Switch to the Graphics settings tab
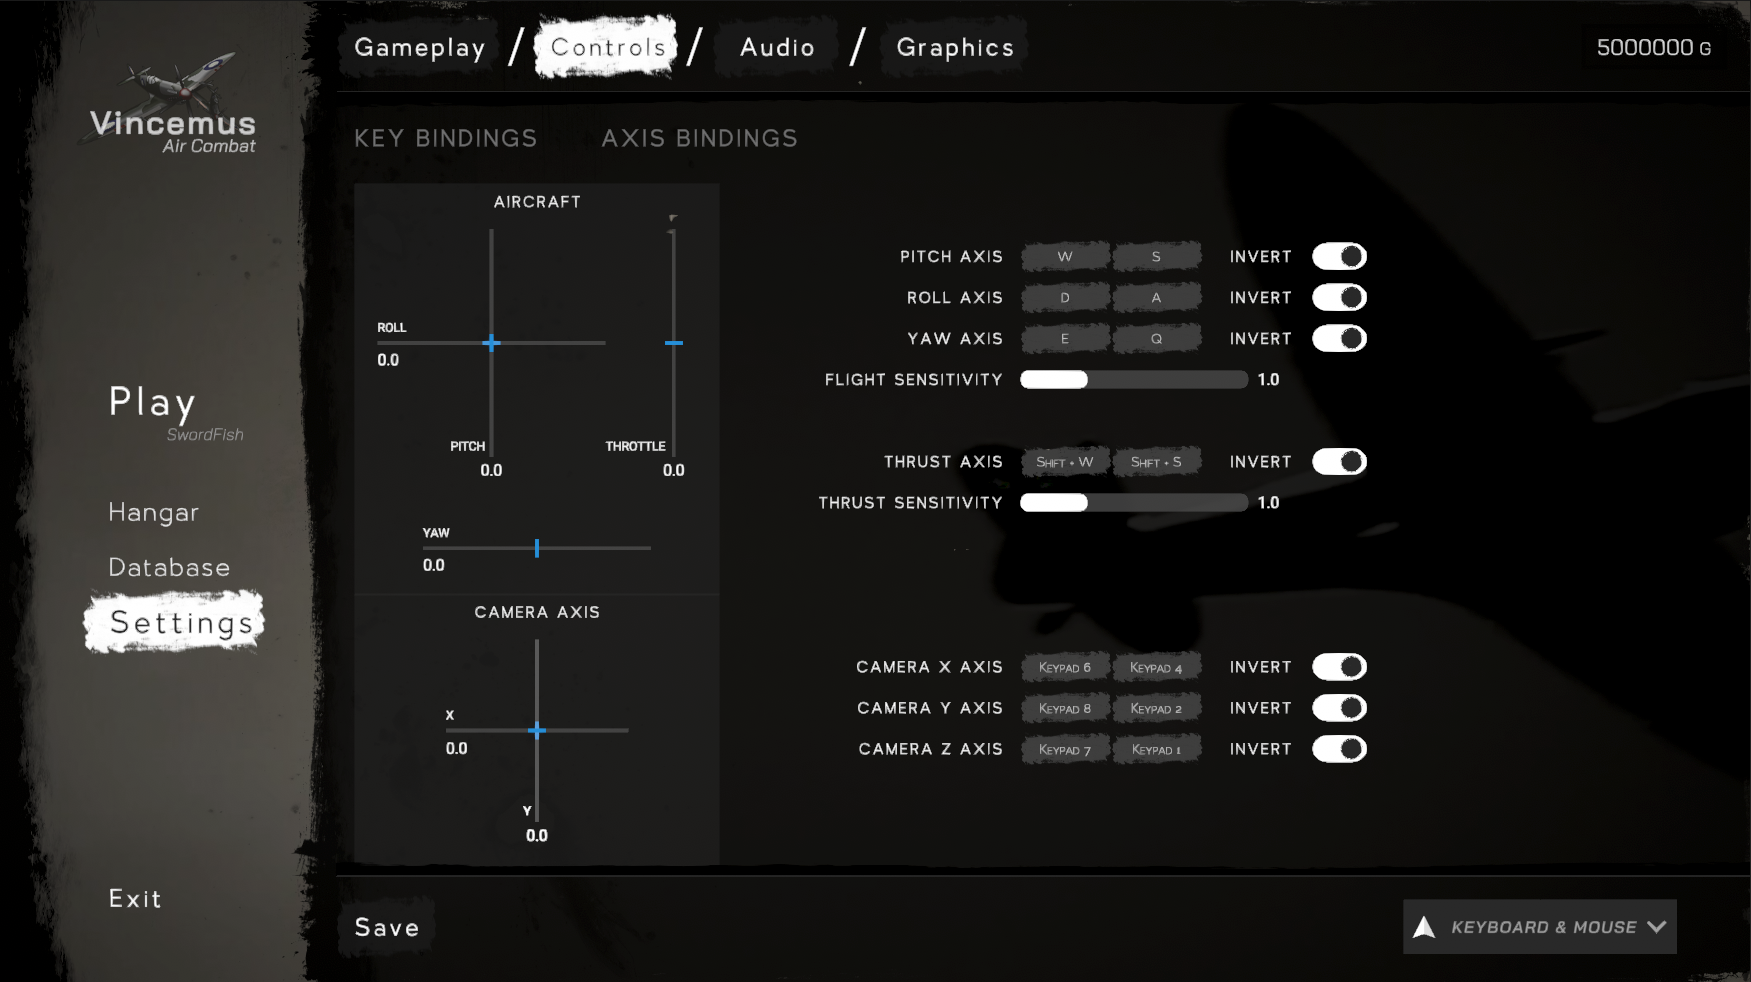Viewport: 1751px width, 982px height. (955, 47)
